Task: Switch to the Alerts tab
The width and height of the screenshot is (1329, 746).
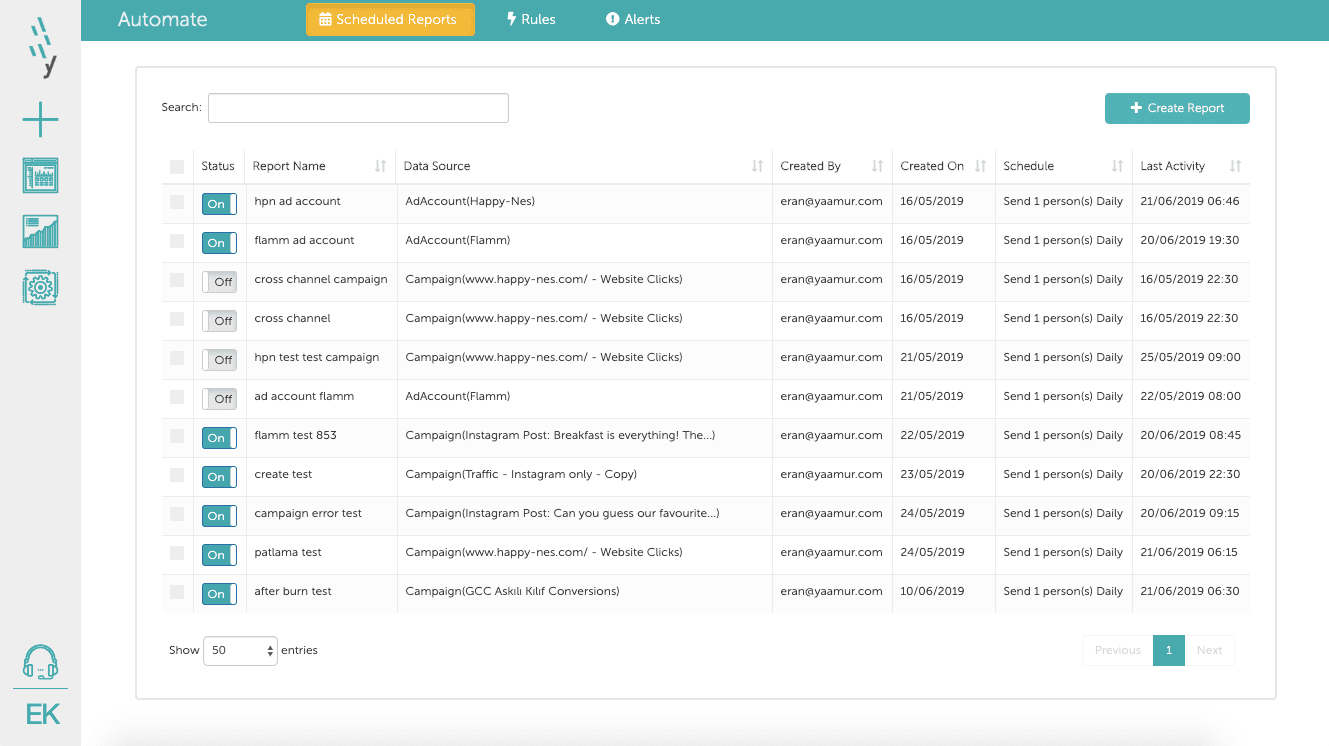Action: (x=633, y=19)
